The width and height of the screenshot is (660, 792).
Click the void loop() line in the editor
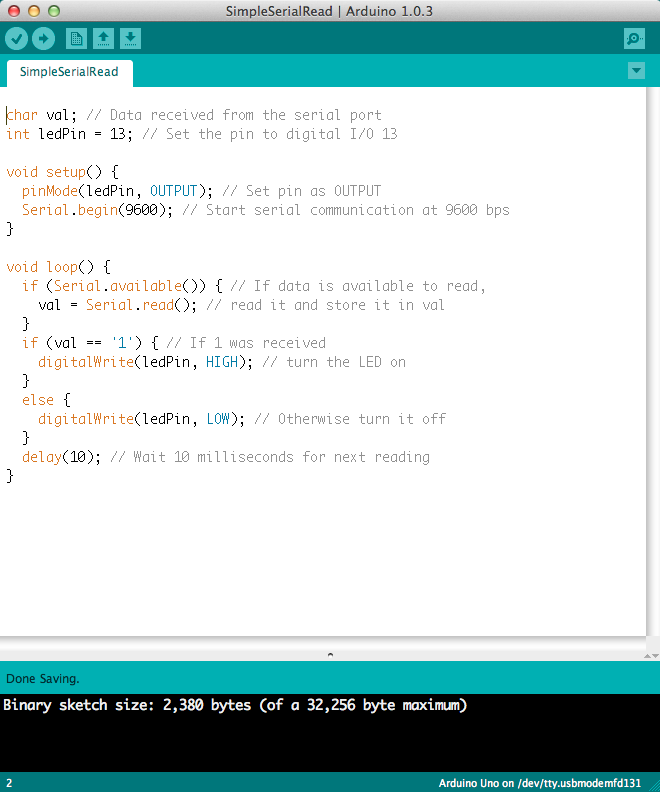tap(58, 267)
